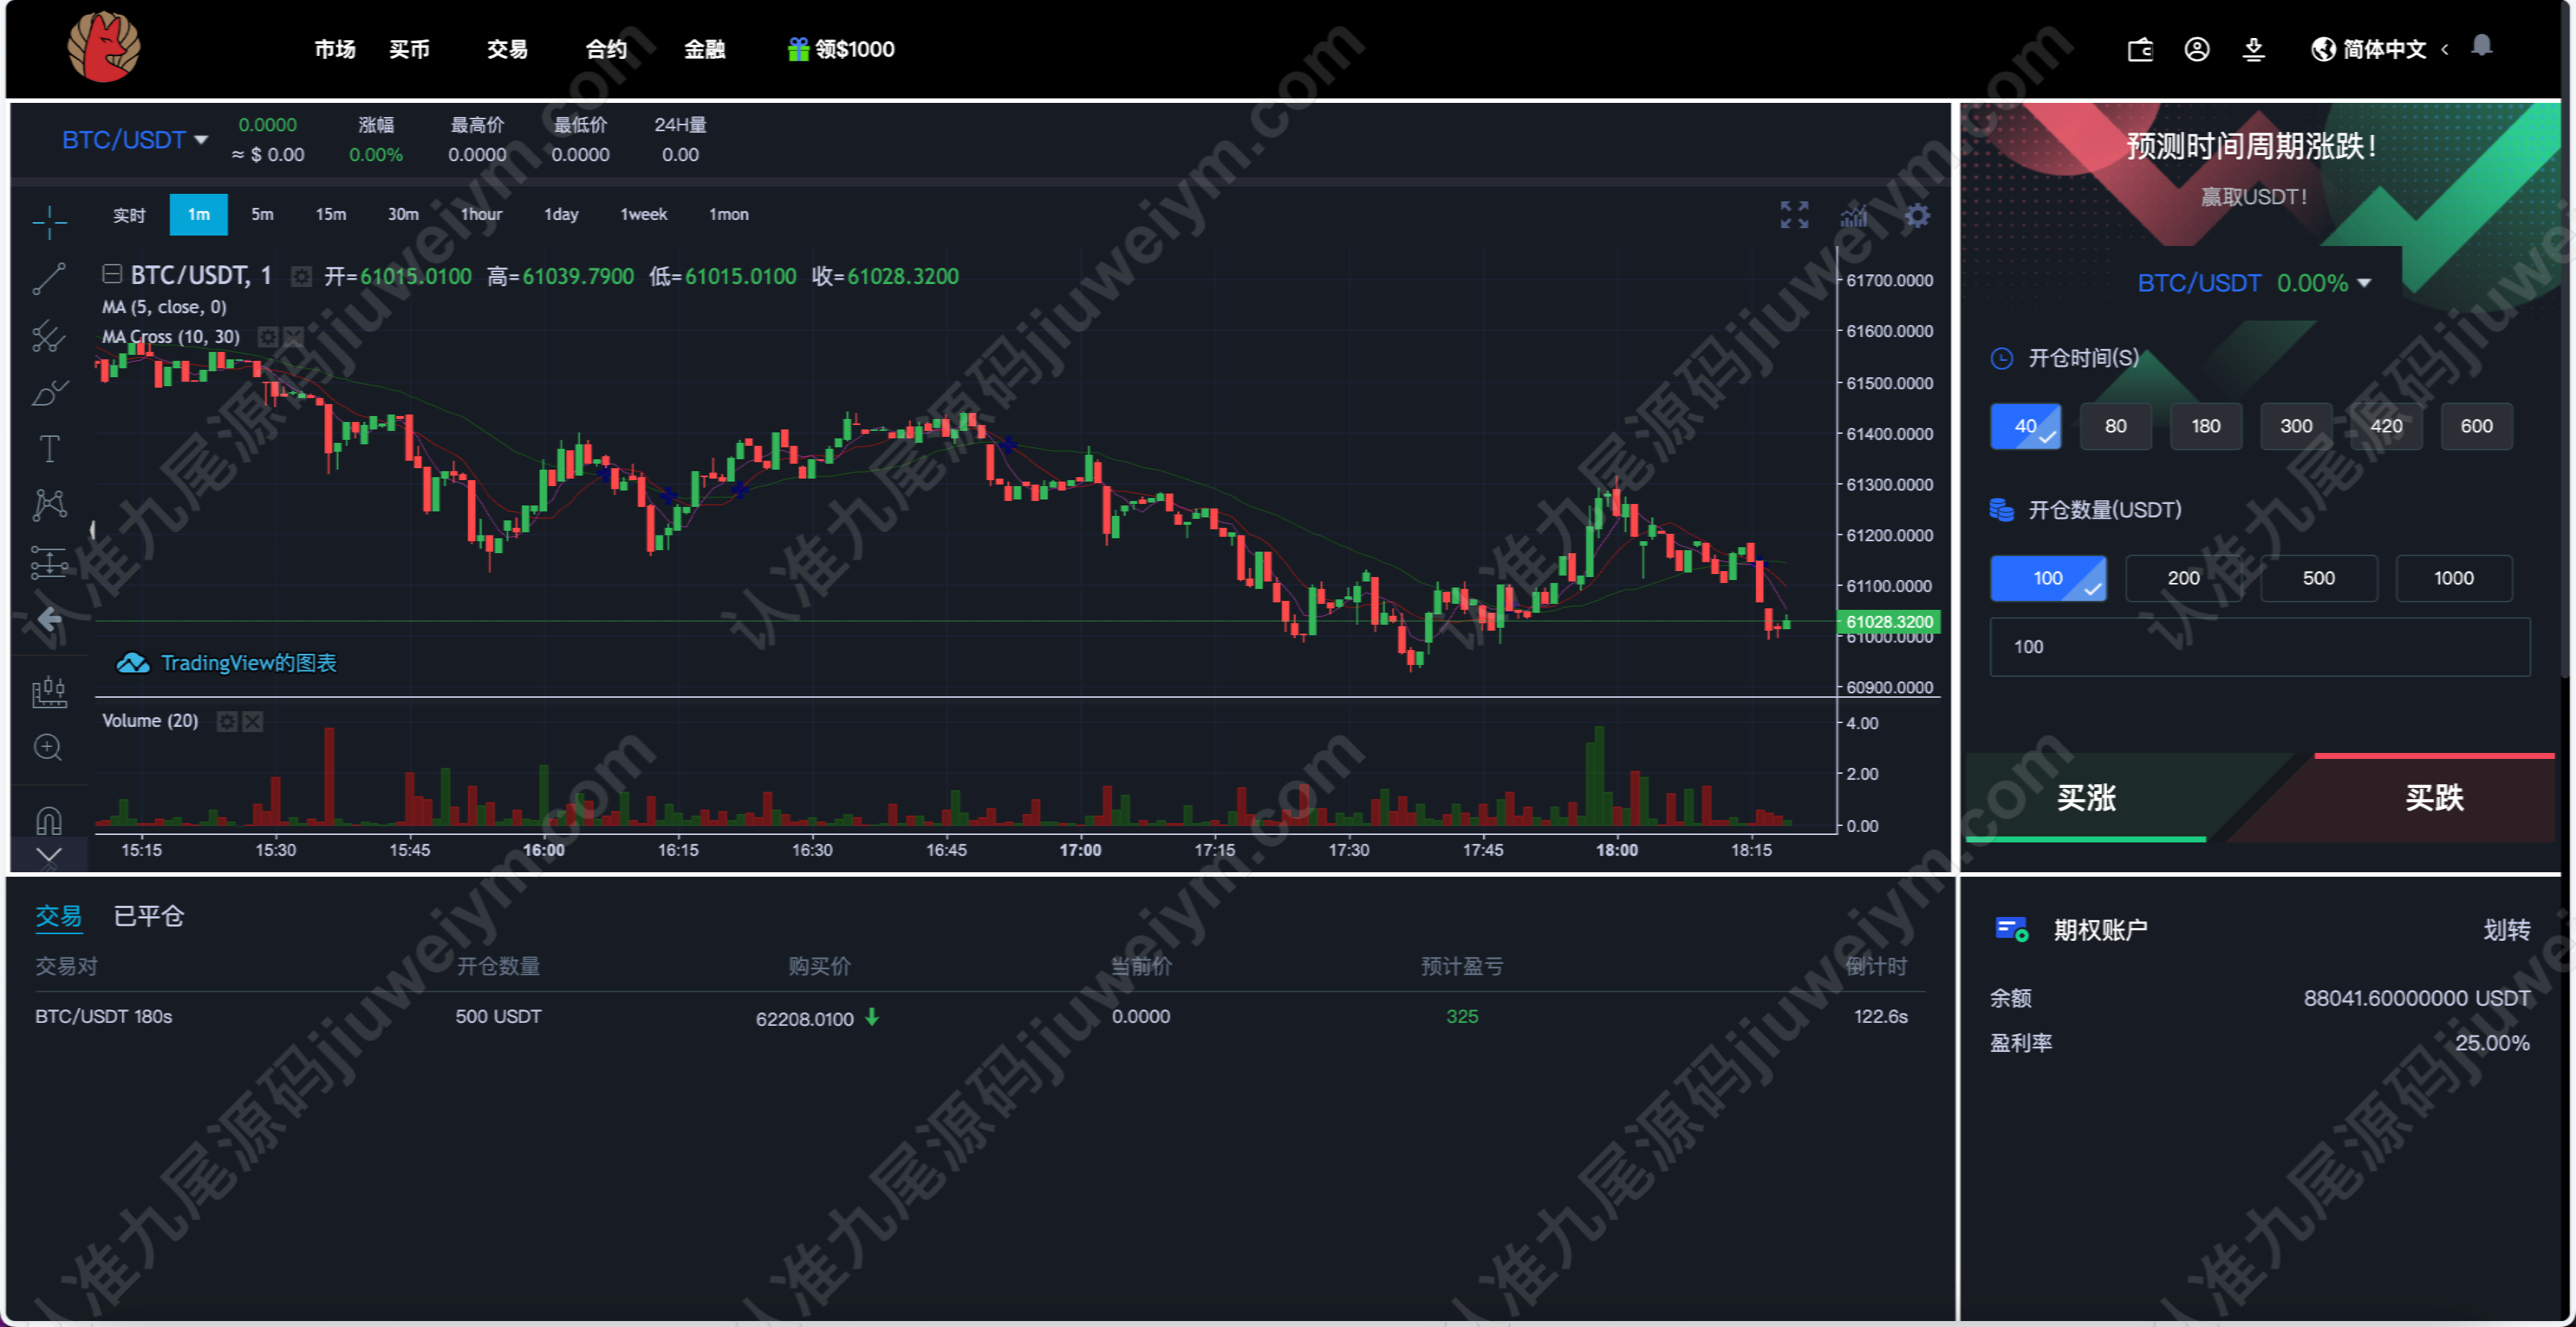Switch to the 已平仓 tab
The width and height of the screenshot is (2576, 1327).
(x=148, y=916)
